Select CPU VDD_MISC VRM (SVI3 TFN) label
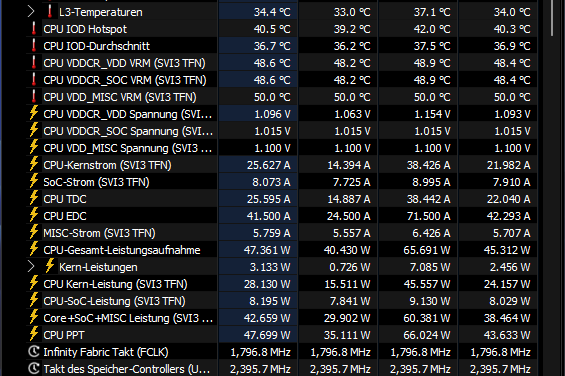This screenshot has width=565, height=376. coord(120,97)
